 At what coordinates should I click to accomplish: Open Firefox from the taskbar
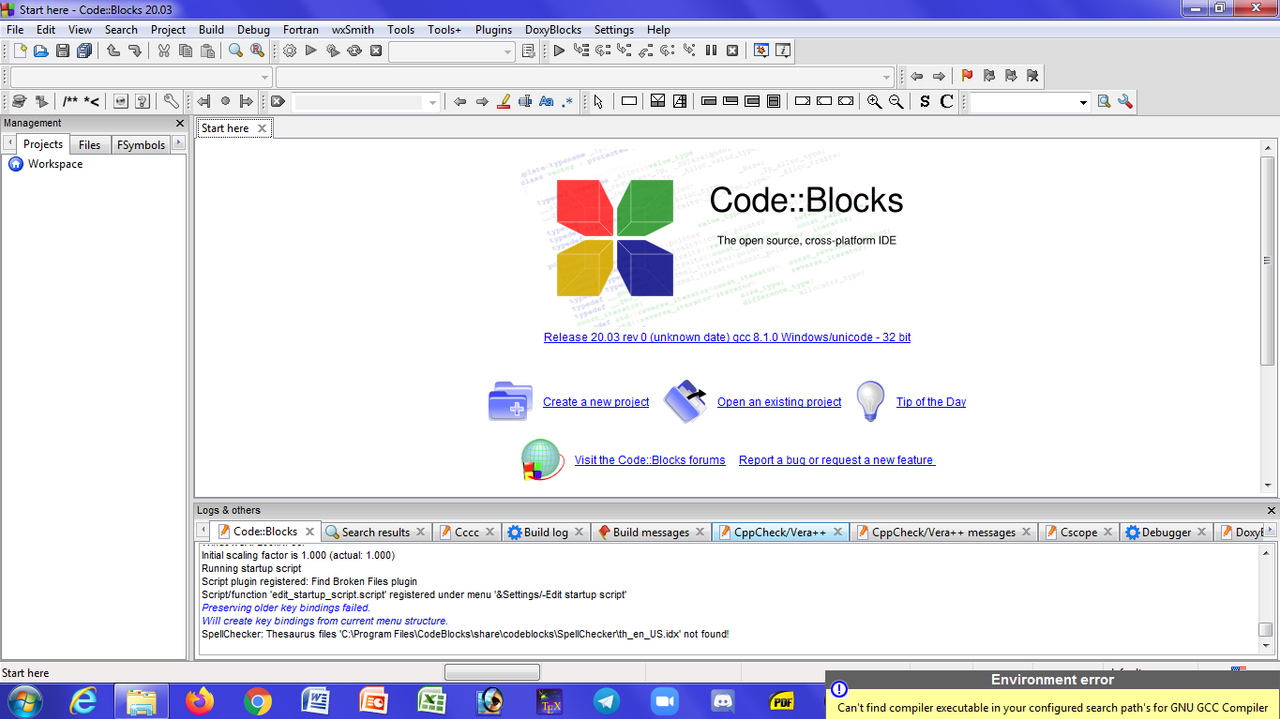click(200, 701)
